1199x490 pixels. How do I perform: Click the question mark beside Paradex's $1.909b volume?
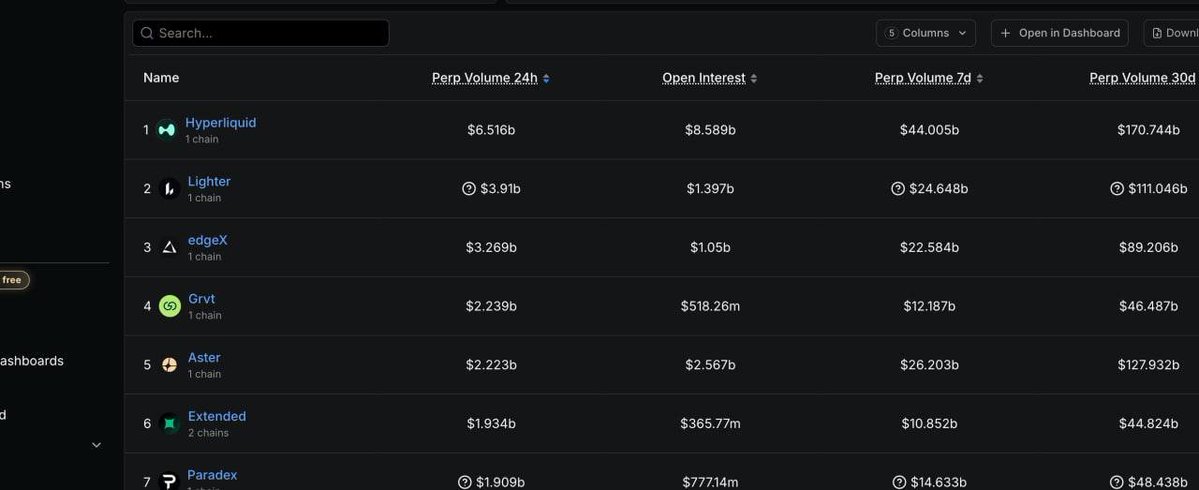464,482
